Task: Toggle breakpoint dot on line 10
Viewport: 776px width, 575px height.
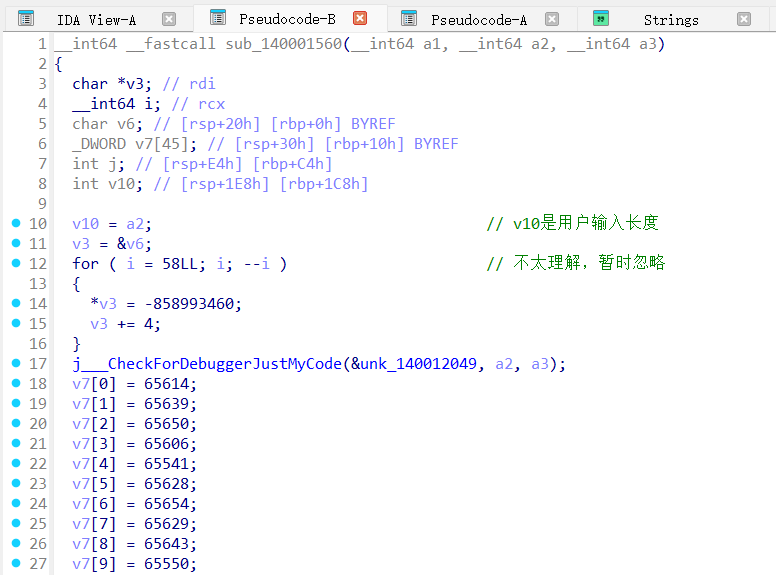Action: tap(16, 223)
